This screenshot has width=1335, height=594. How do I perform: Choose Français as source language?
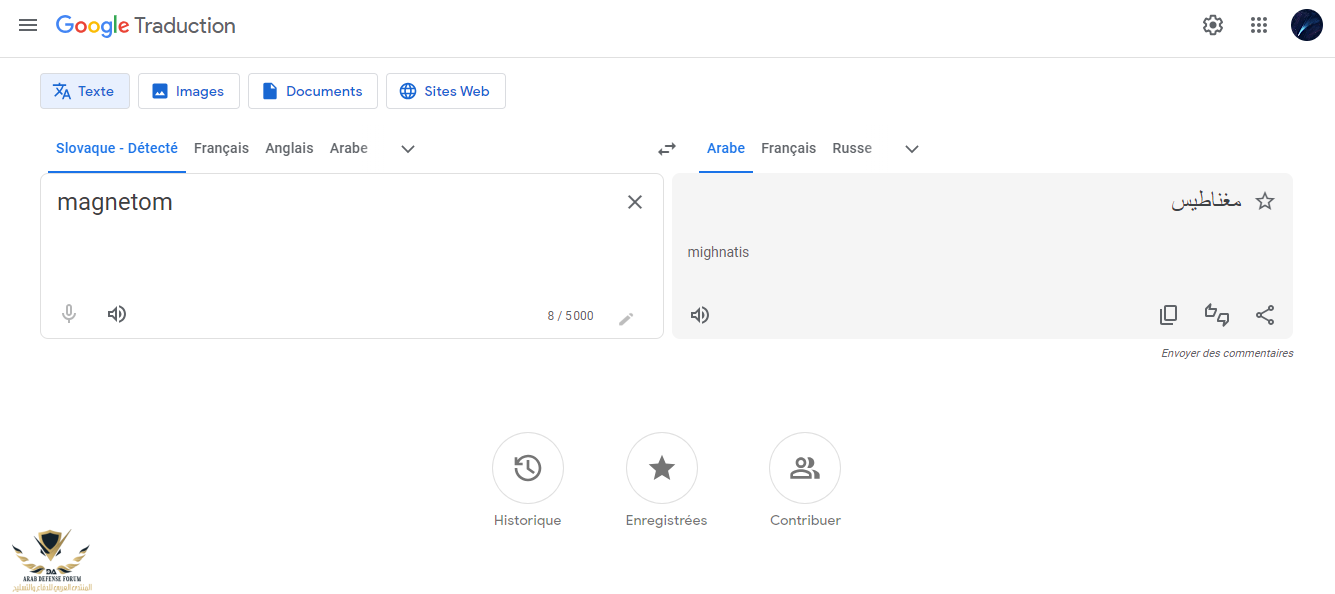tap(222, 148)
